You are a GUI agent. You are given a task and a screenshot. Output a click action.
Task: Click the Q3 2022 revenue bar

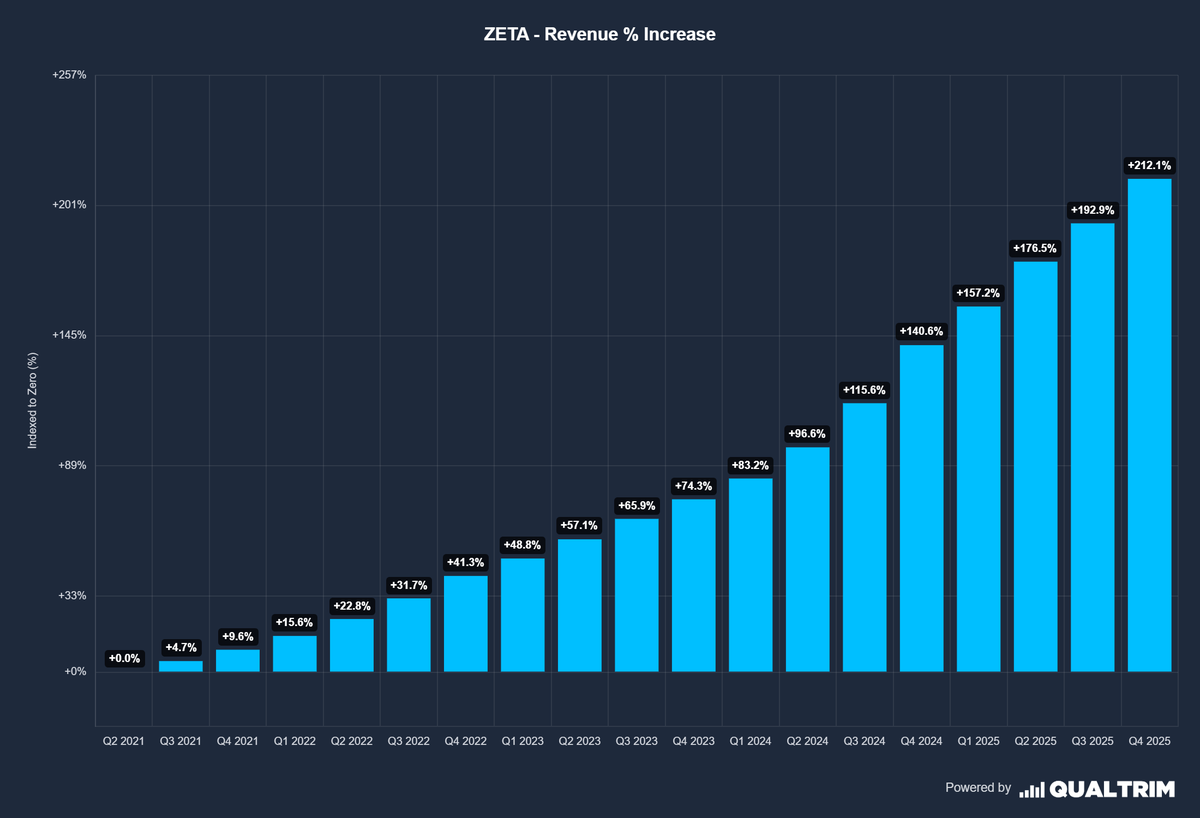[408, 635]
